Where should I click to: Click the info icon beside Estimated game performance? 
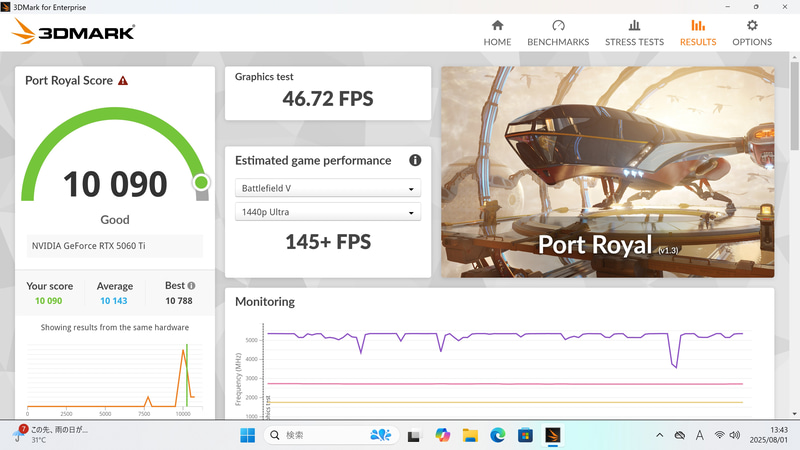[x=415, y=160]
